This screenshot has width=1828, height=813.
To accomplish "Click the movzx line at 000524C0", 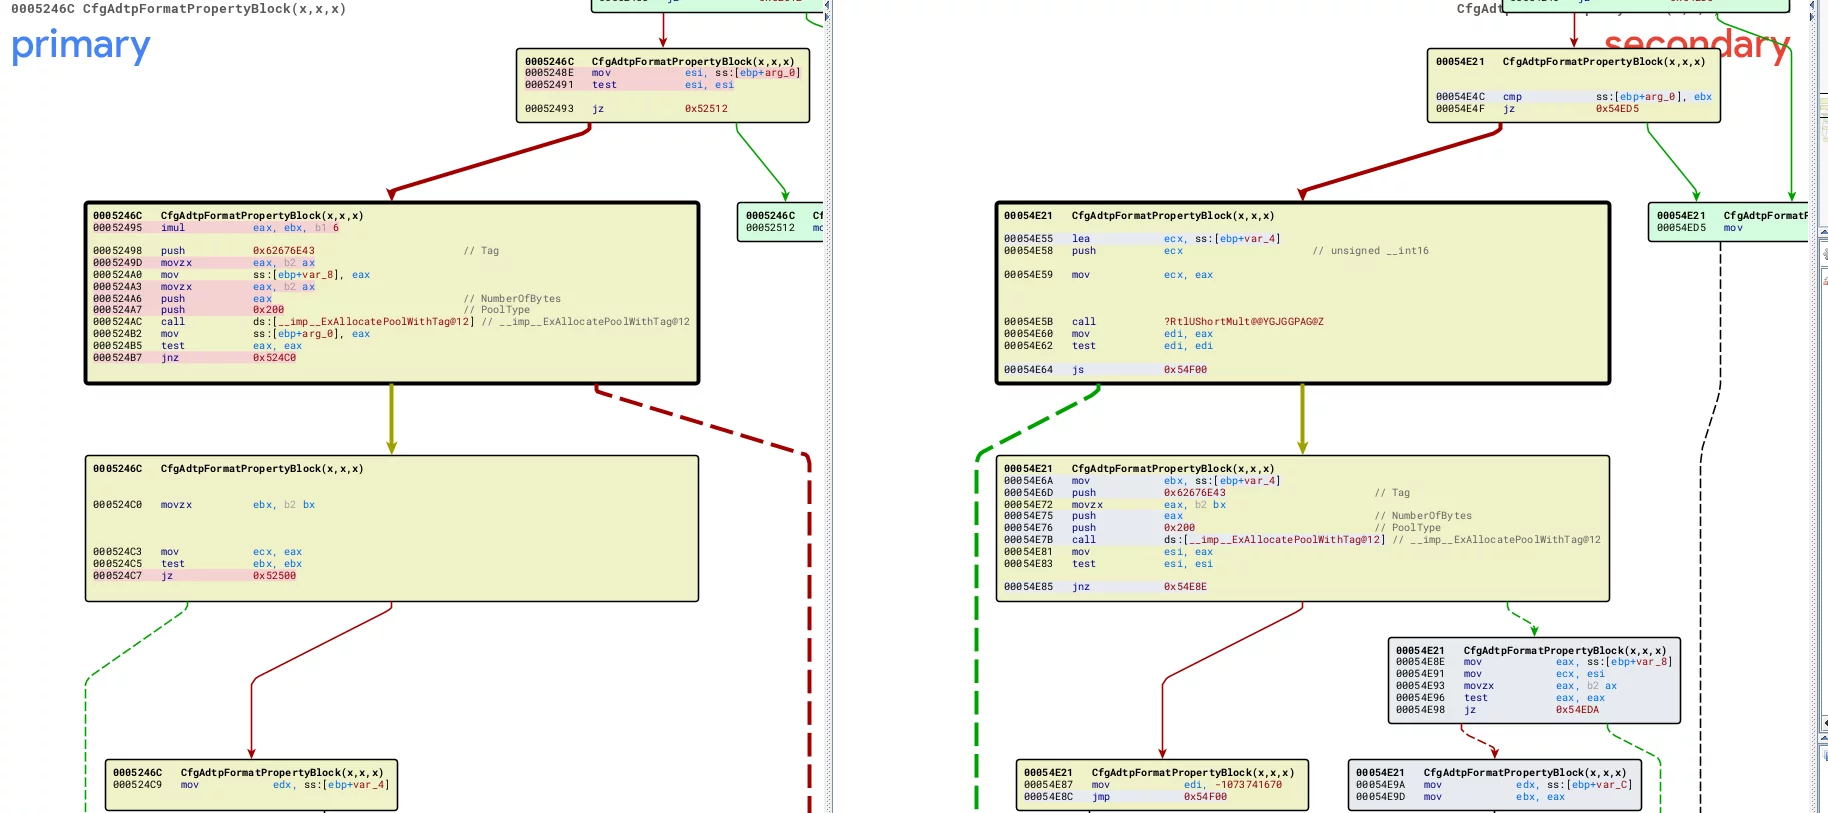I will (205, 505).
